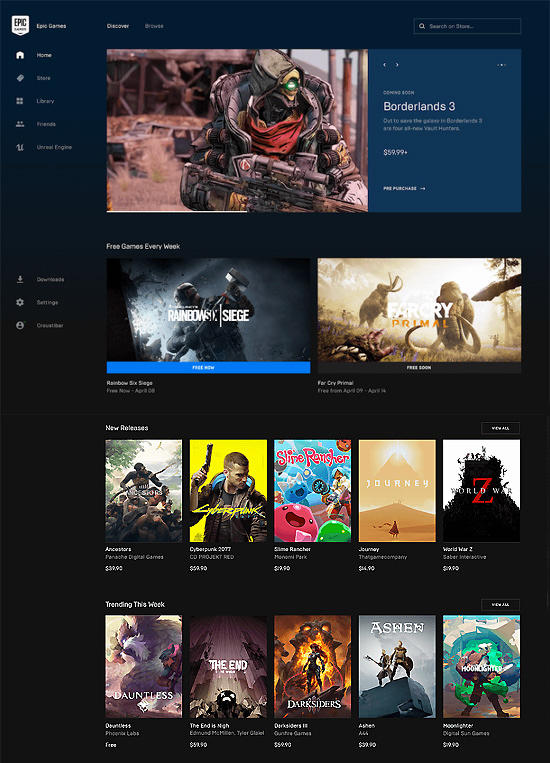550x763 pixels.
Task: Select Downloads in the sidebar
Action: click(x=51, y=279)
